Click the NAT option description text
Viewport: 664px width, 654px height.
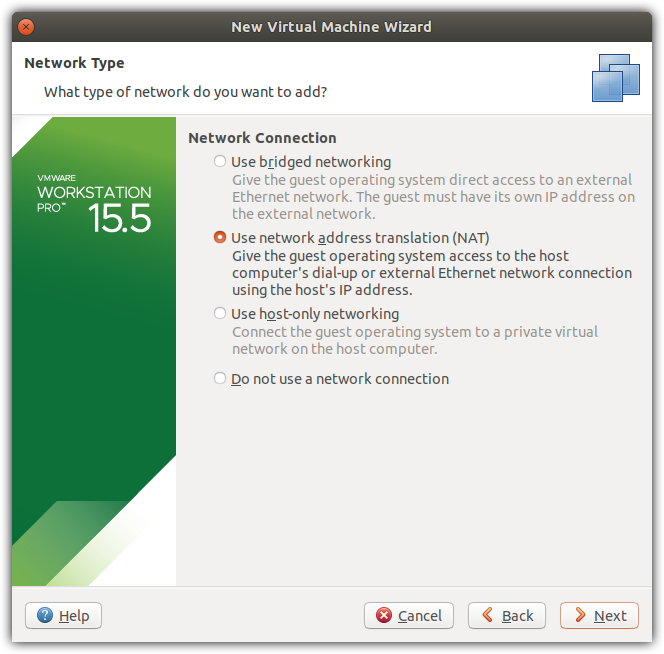[x=432, y=273]
